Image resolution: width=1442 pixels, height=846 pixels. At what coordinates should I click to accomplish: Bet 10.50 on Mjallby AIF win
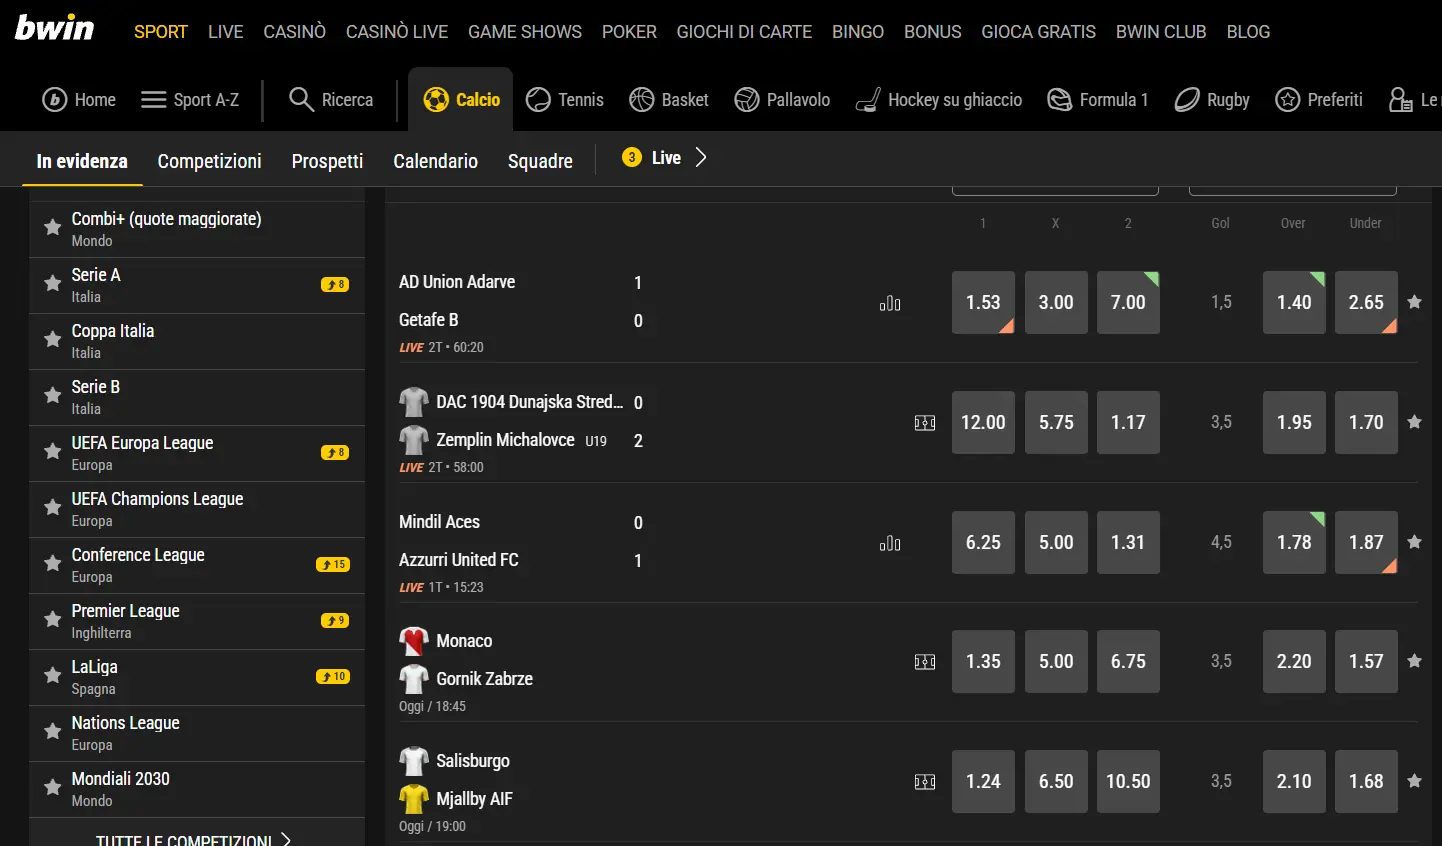(1128, 781)
